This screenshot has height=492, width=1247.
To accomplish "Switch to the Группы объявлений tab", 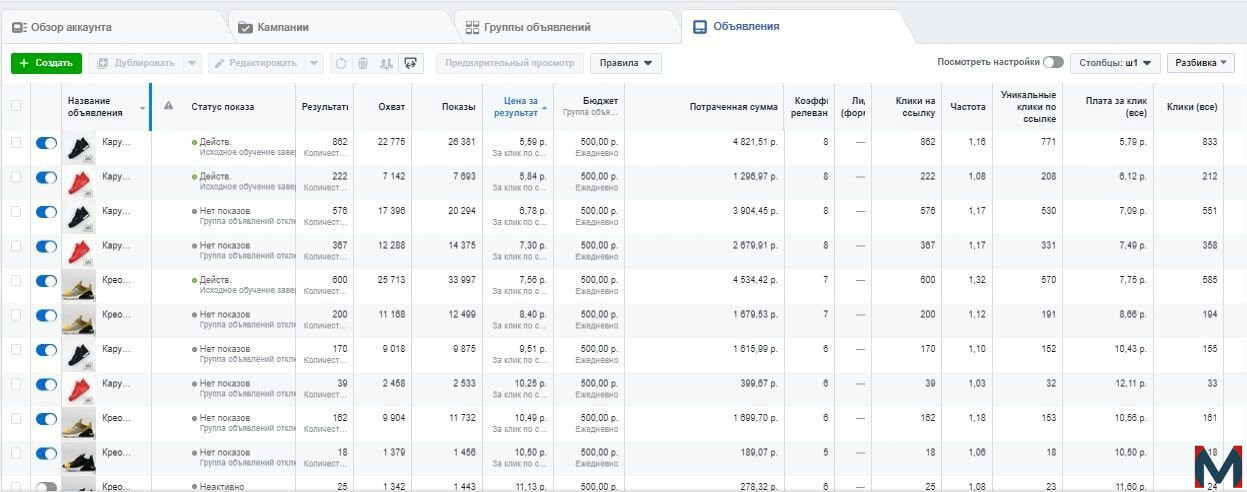I will click(567, 28).
